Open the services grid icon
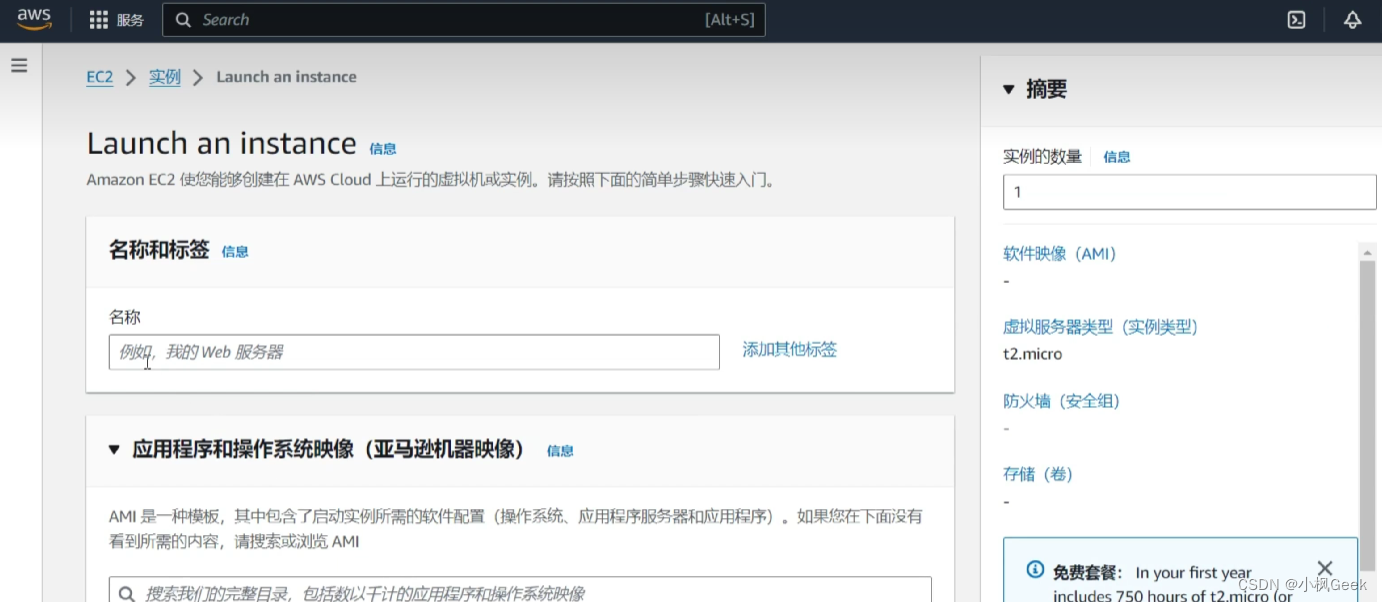1382x602 pixels. 96,19
